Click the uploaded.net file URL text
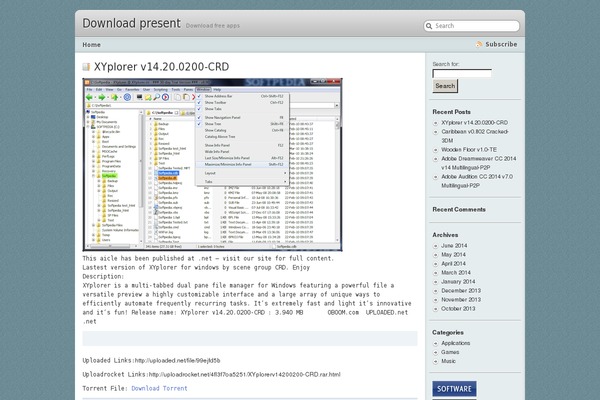 coord(178,361)
